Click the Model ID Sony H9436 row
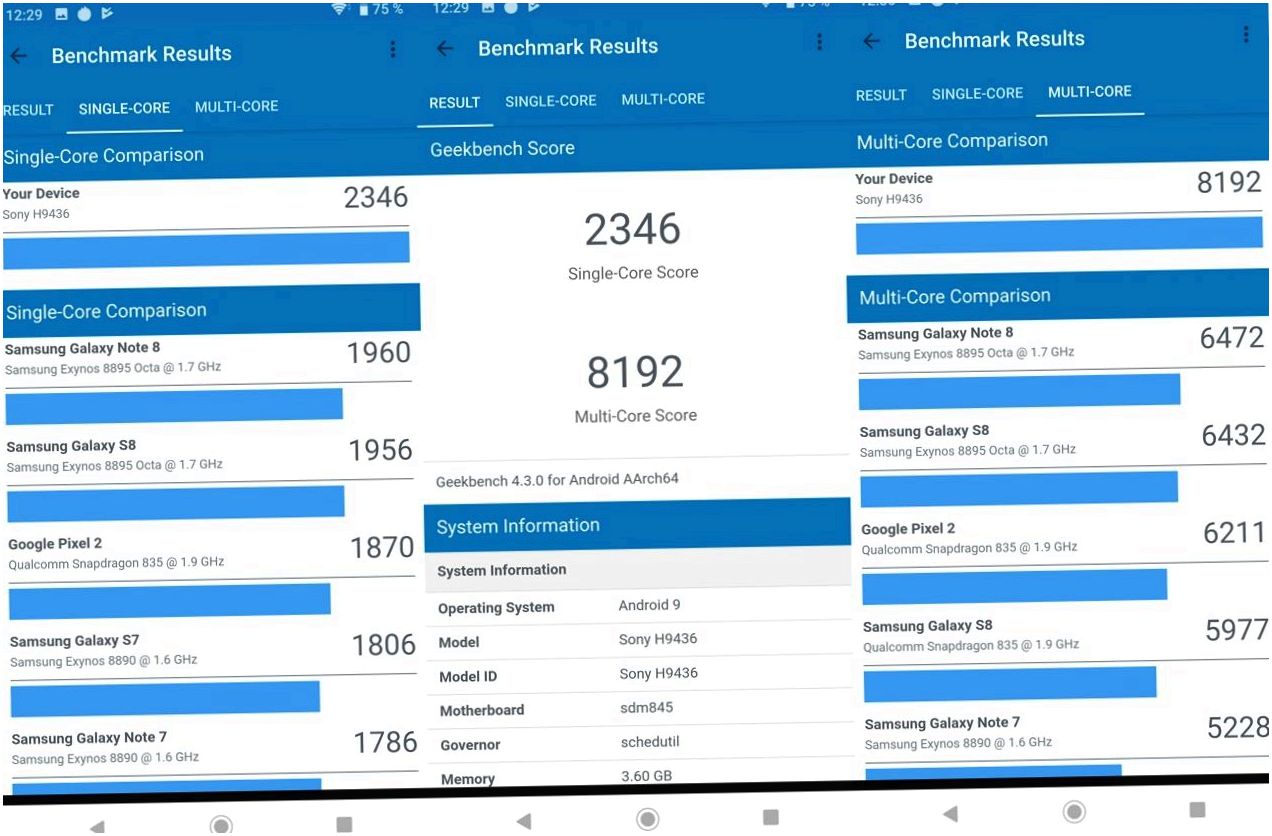Image resolution: width=1272 pixels, height=836 pixels. [x=638, y=676]
